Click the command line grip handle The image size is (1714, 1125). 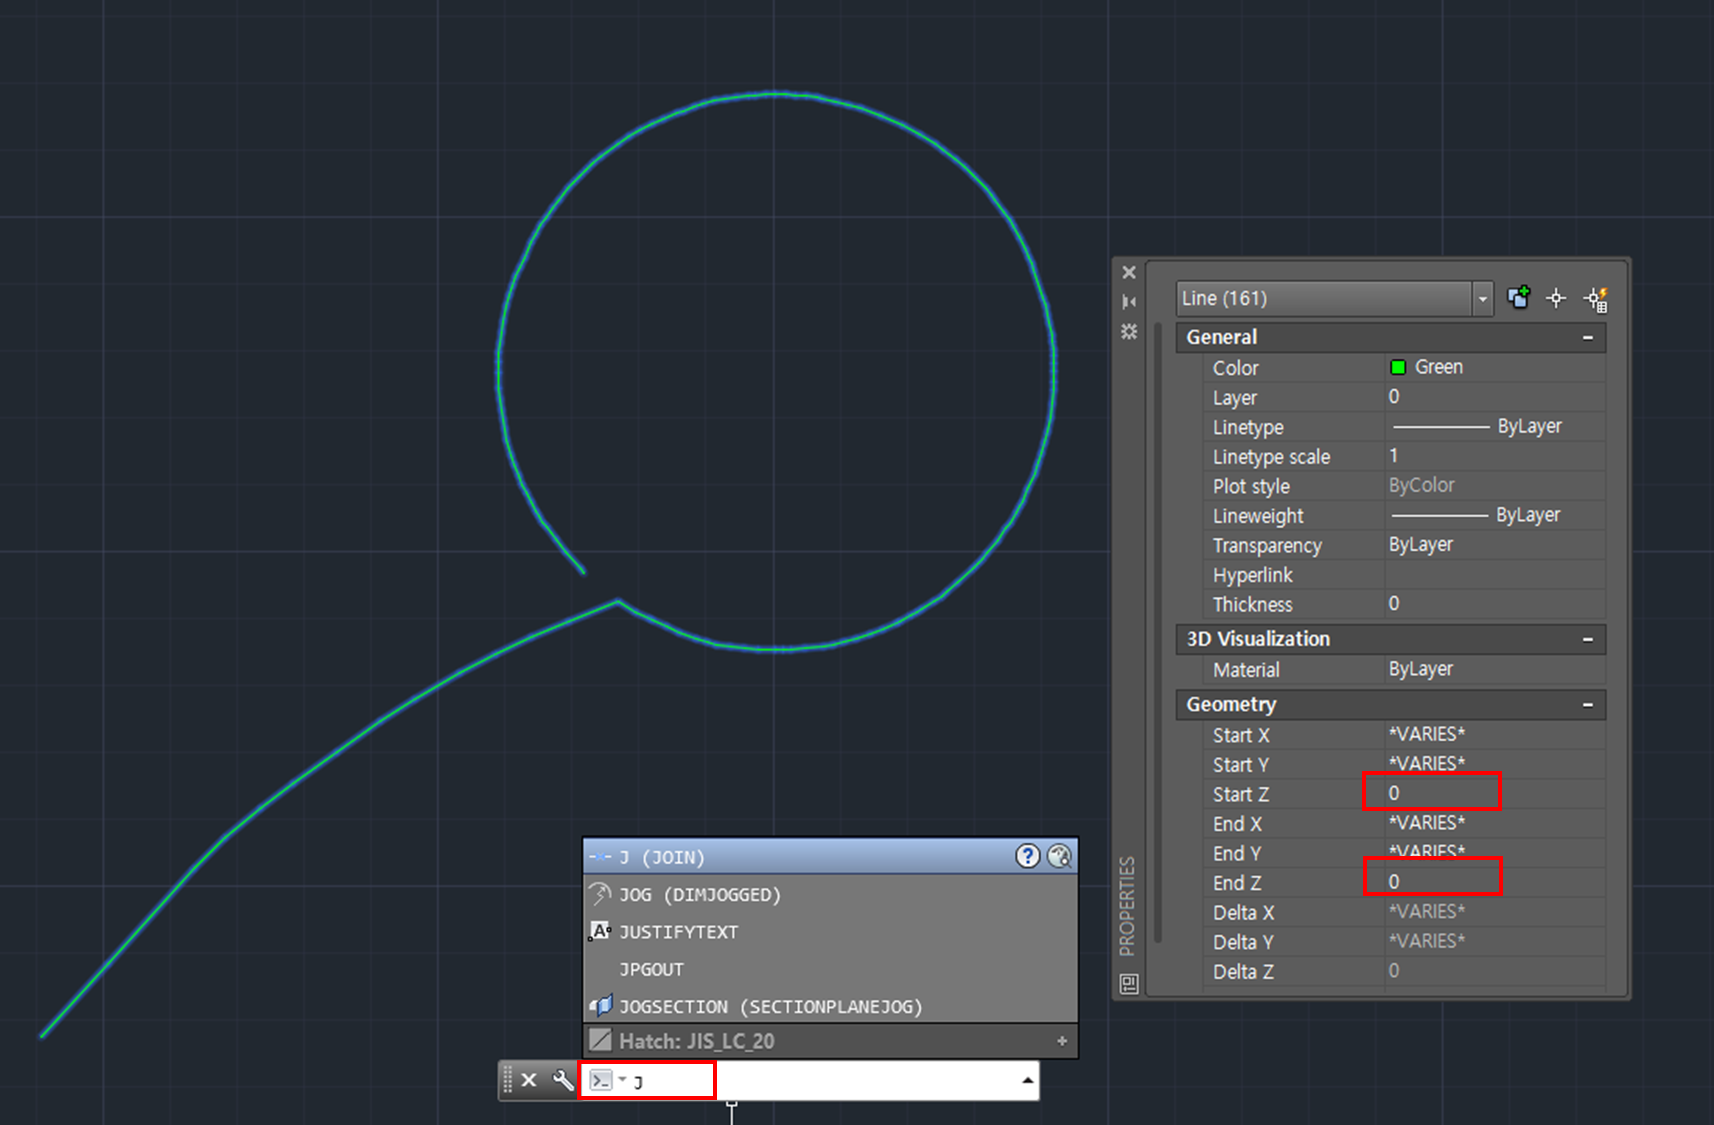click(507, 1080)
